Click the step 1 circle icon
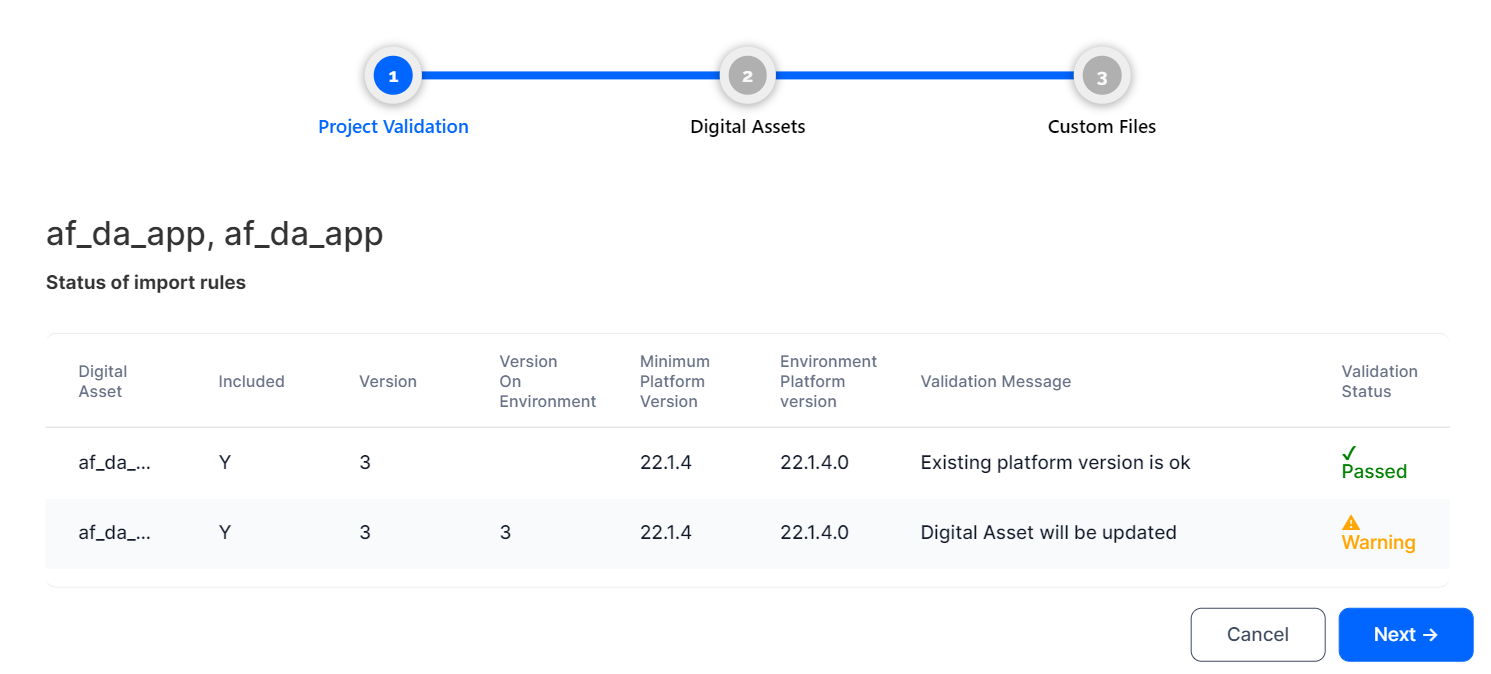The width and height of the screenshot is (1491, 674). click(x=393, y=76)
